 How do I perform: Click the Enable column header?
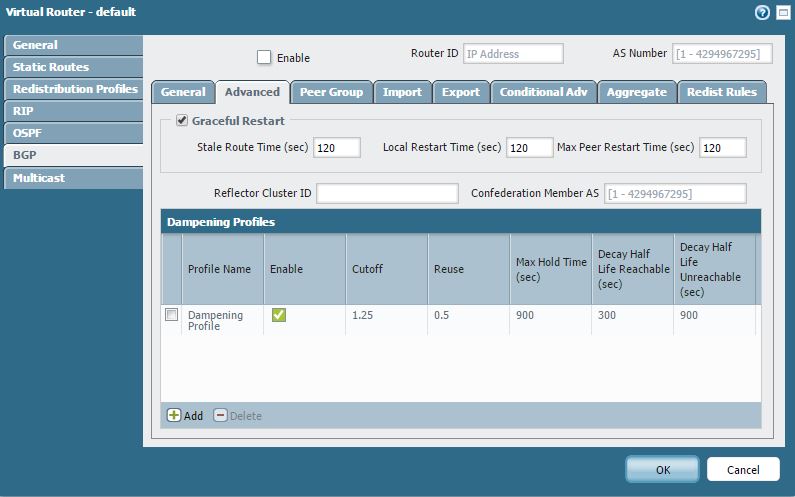pos(305,269)
